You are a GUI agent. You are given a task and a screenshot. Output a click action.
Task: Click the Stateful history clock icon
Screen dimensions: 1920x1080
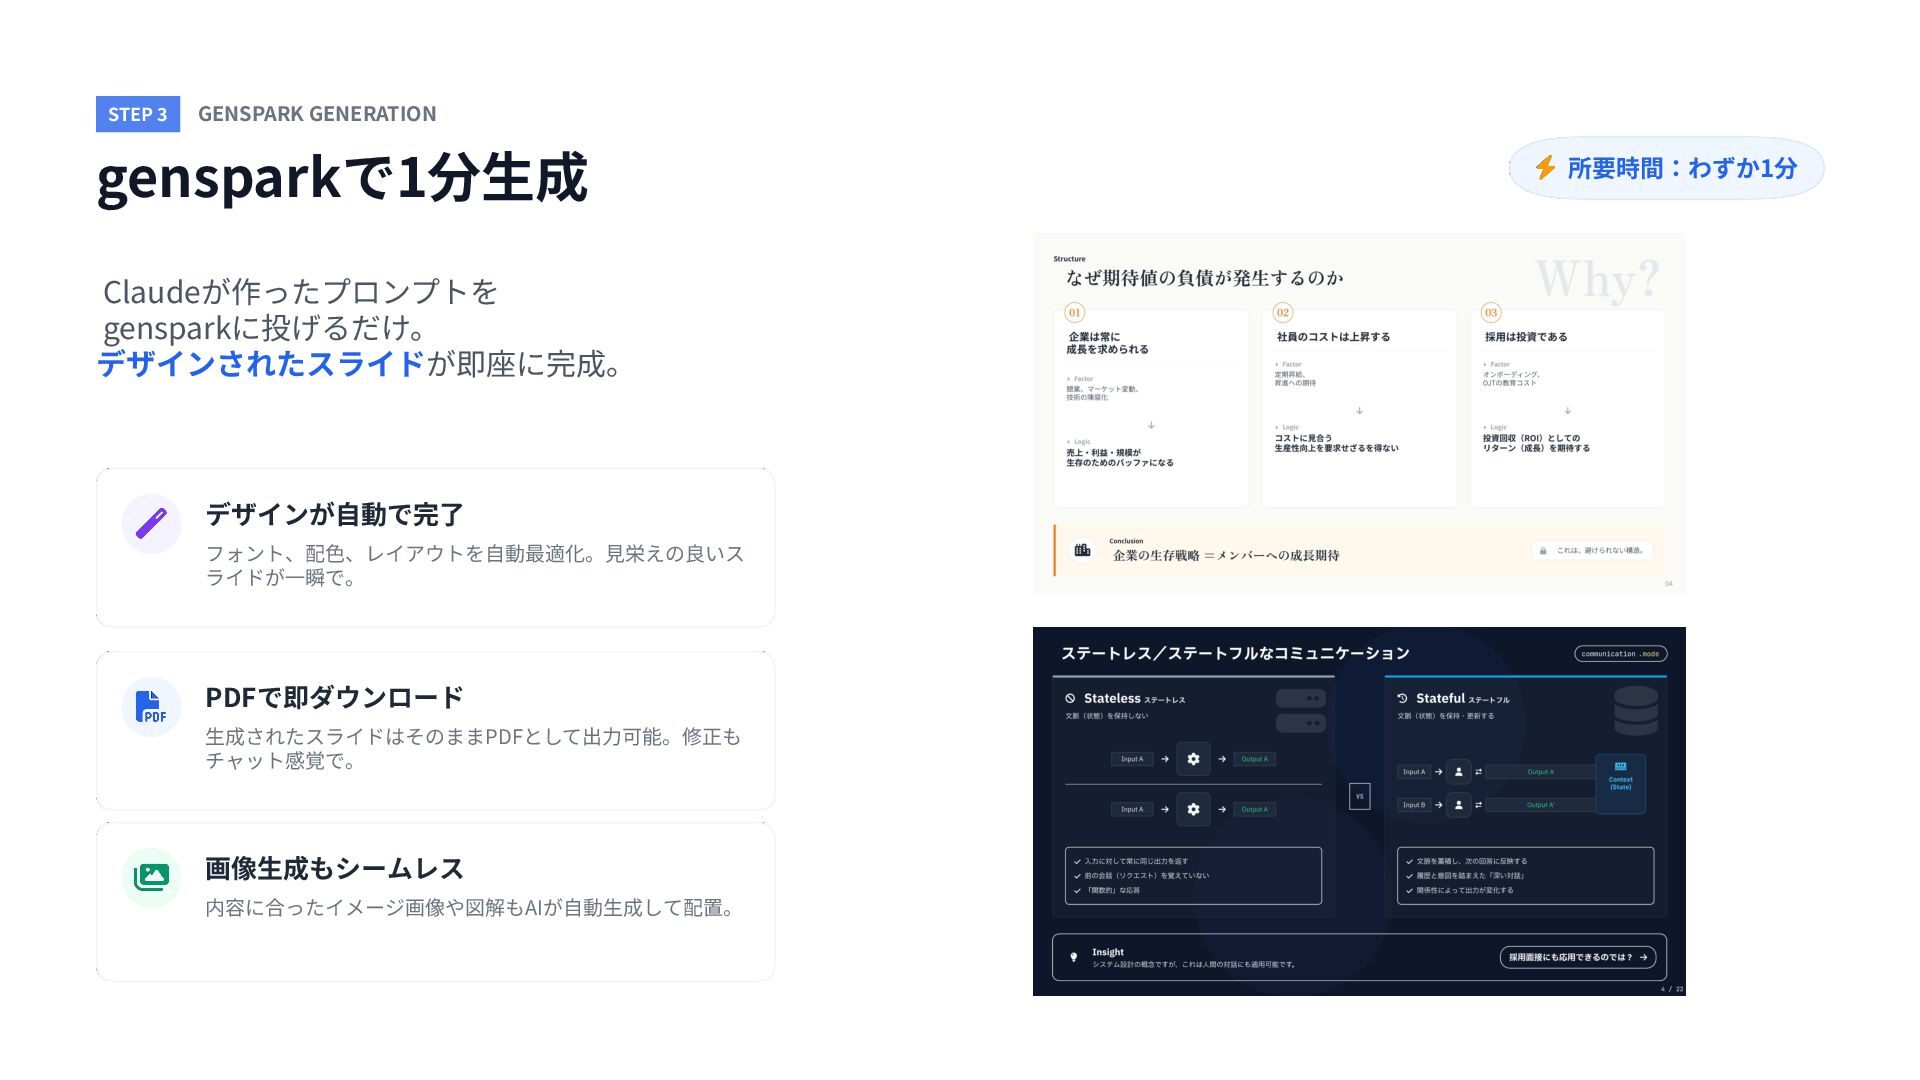tap(1402, 698)
